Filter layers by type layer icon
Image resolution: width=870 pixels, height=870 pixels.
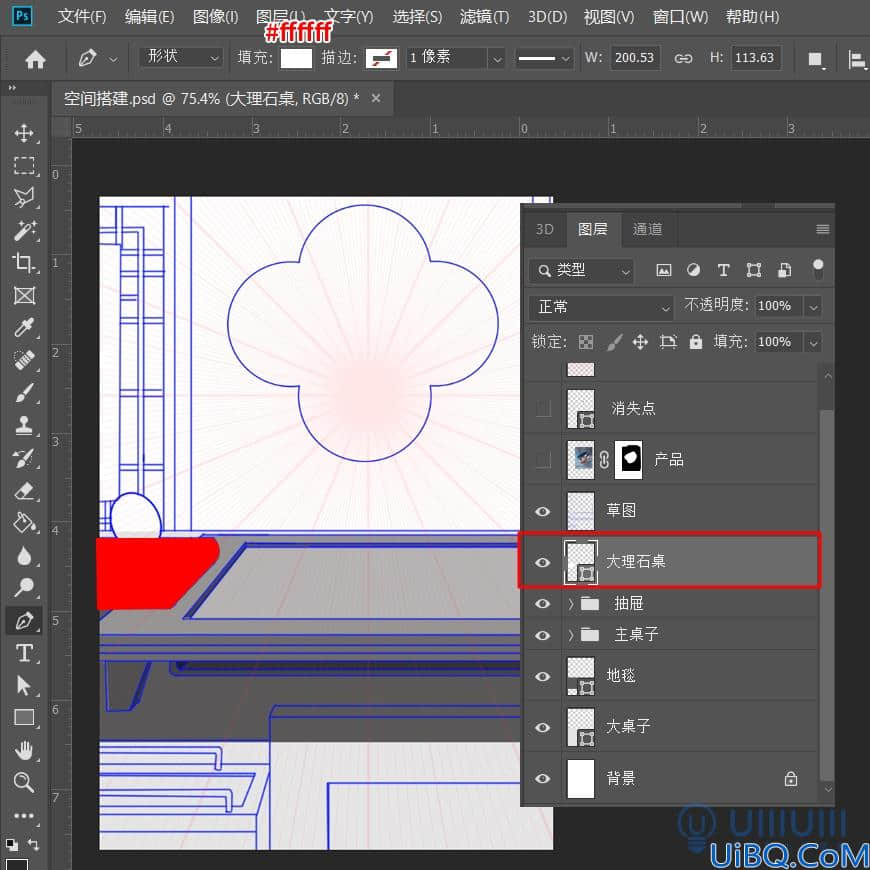point(723,270)
